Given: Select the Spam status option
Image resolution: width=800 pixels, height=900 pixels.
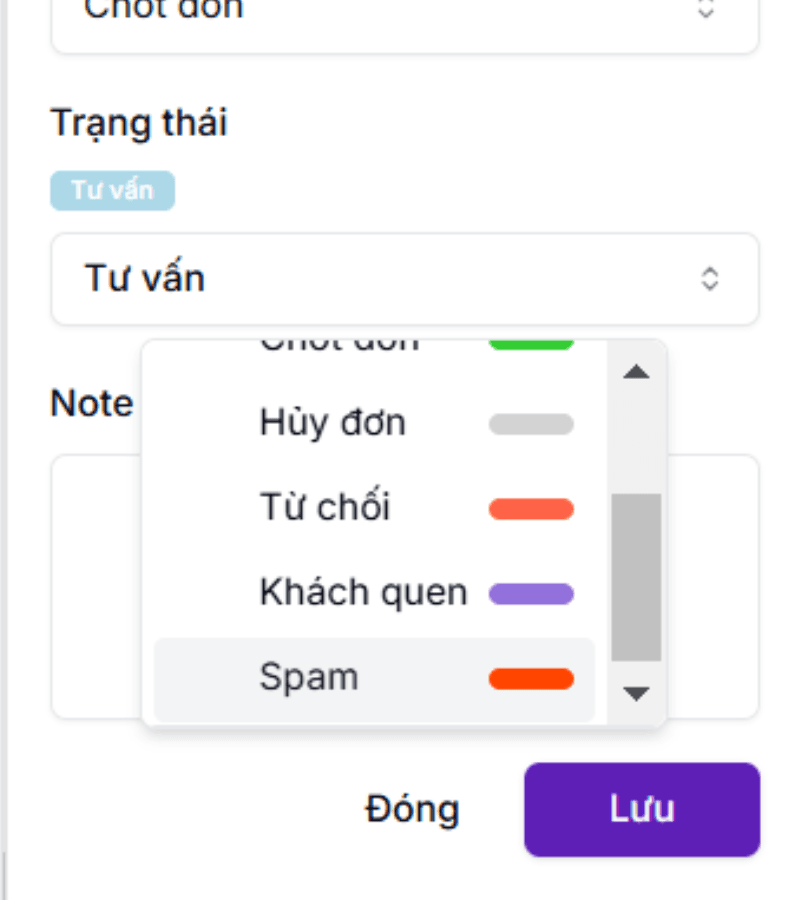Looking at the screenshot, I should [309, 678].
